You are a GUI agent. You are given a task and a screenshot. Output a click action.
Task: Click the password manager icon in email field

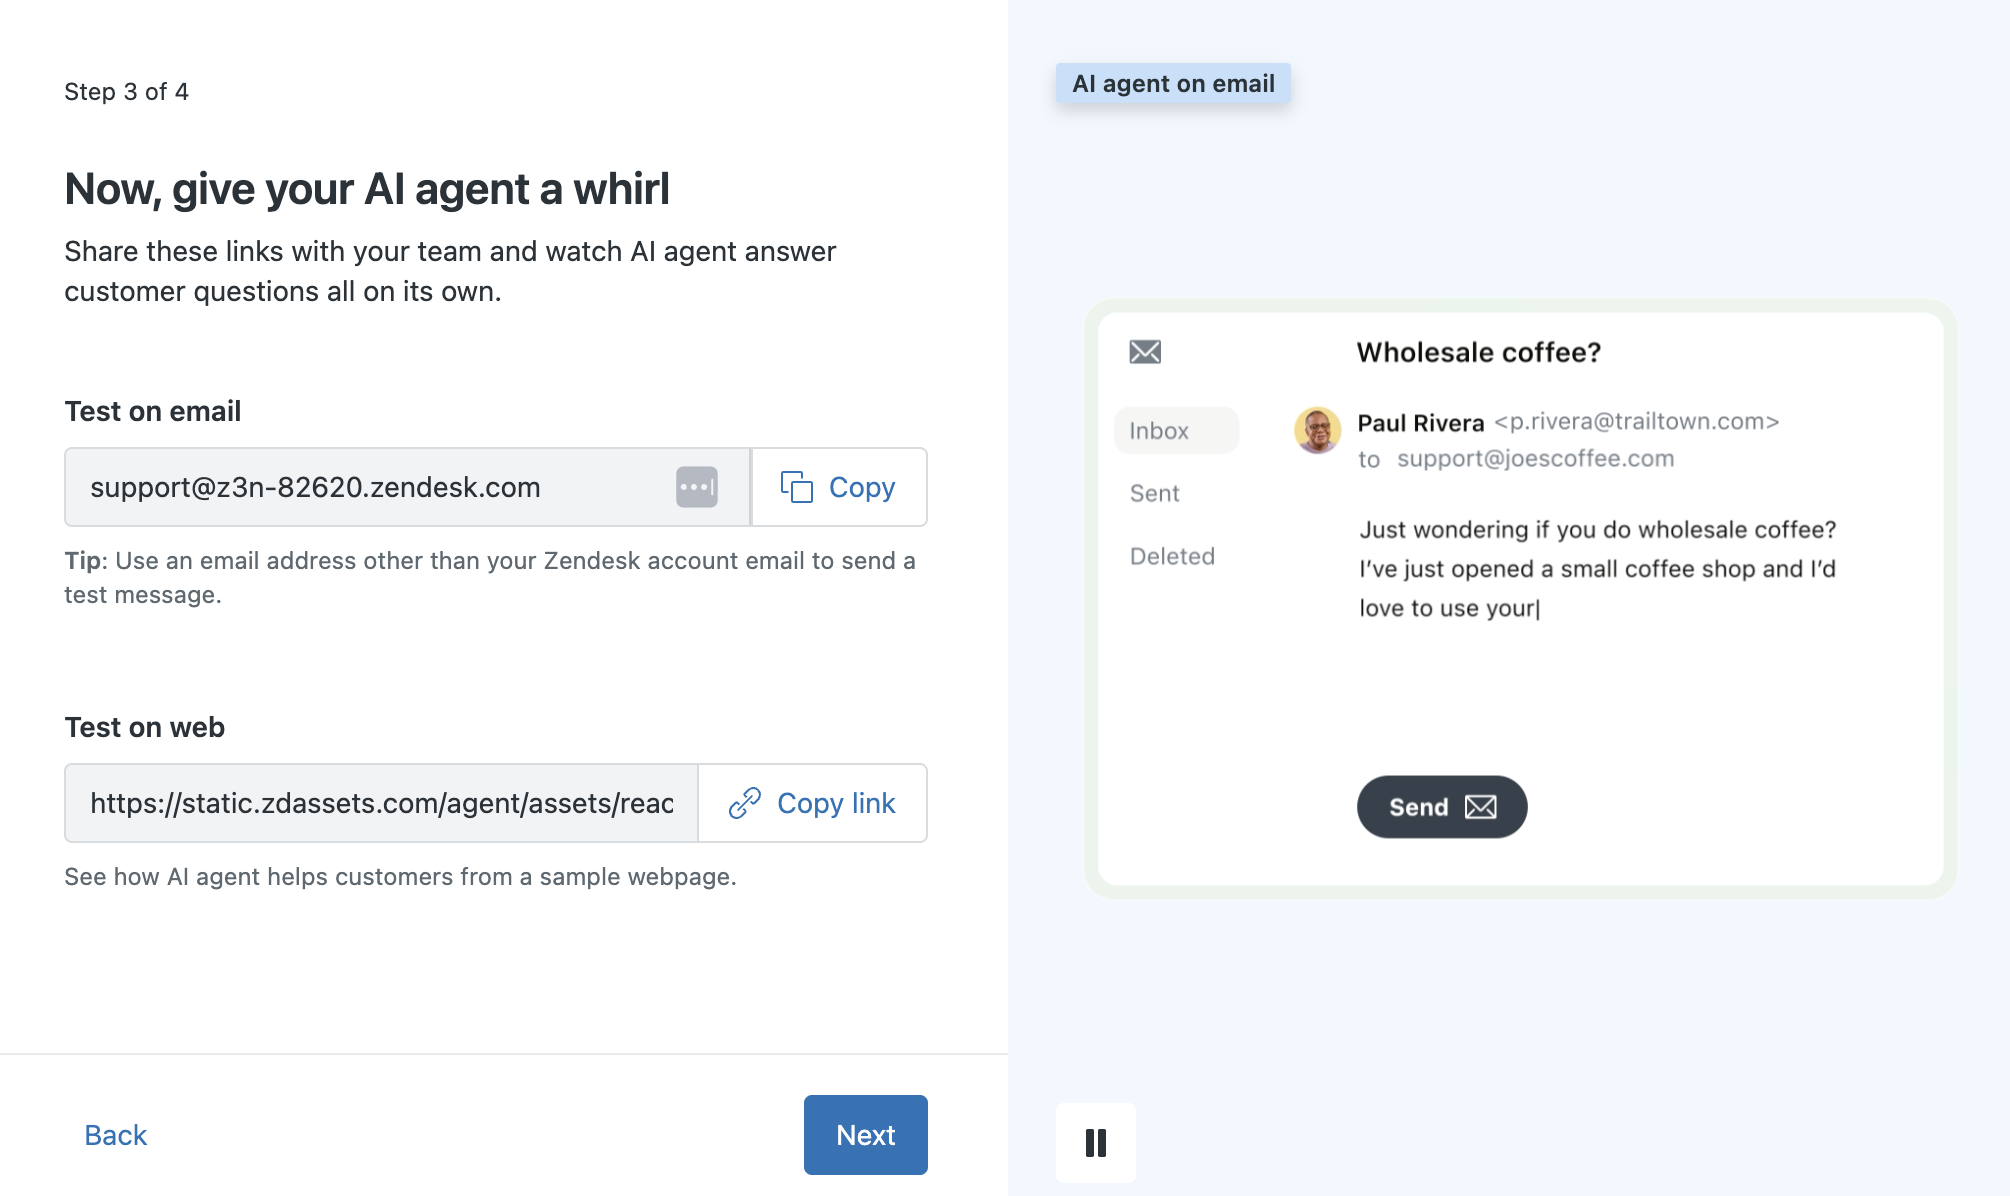pos(696,487)
